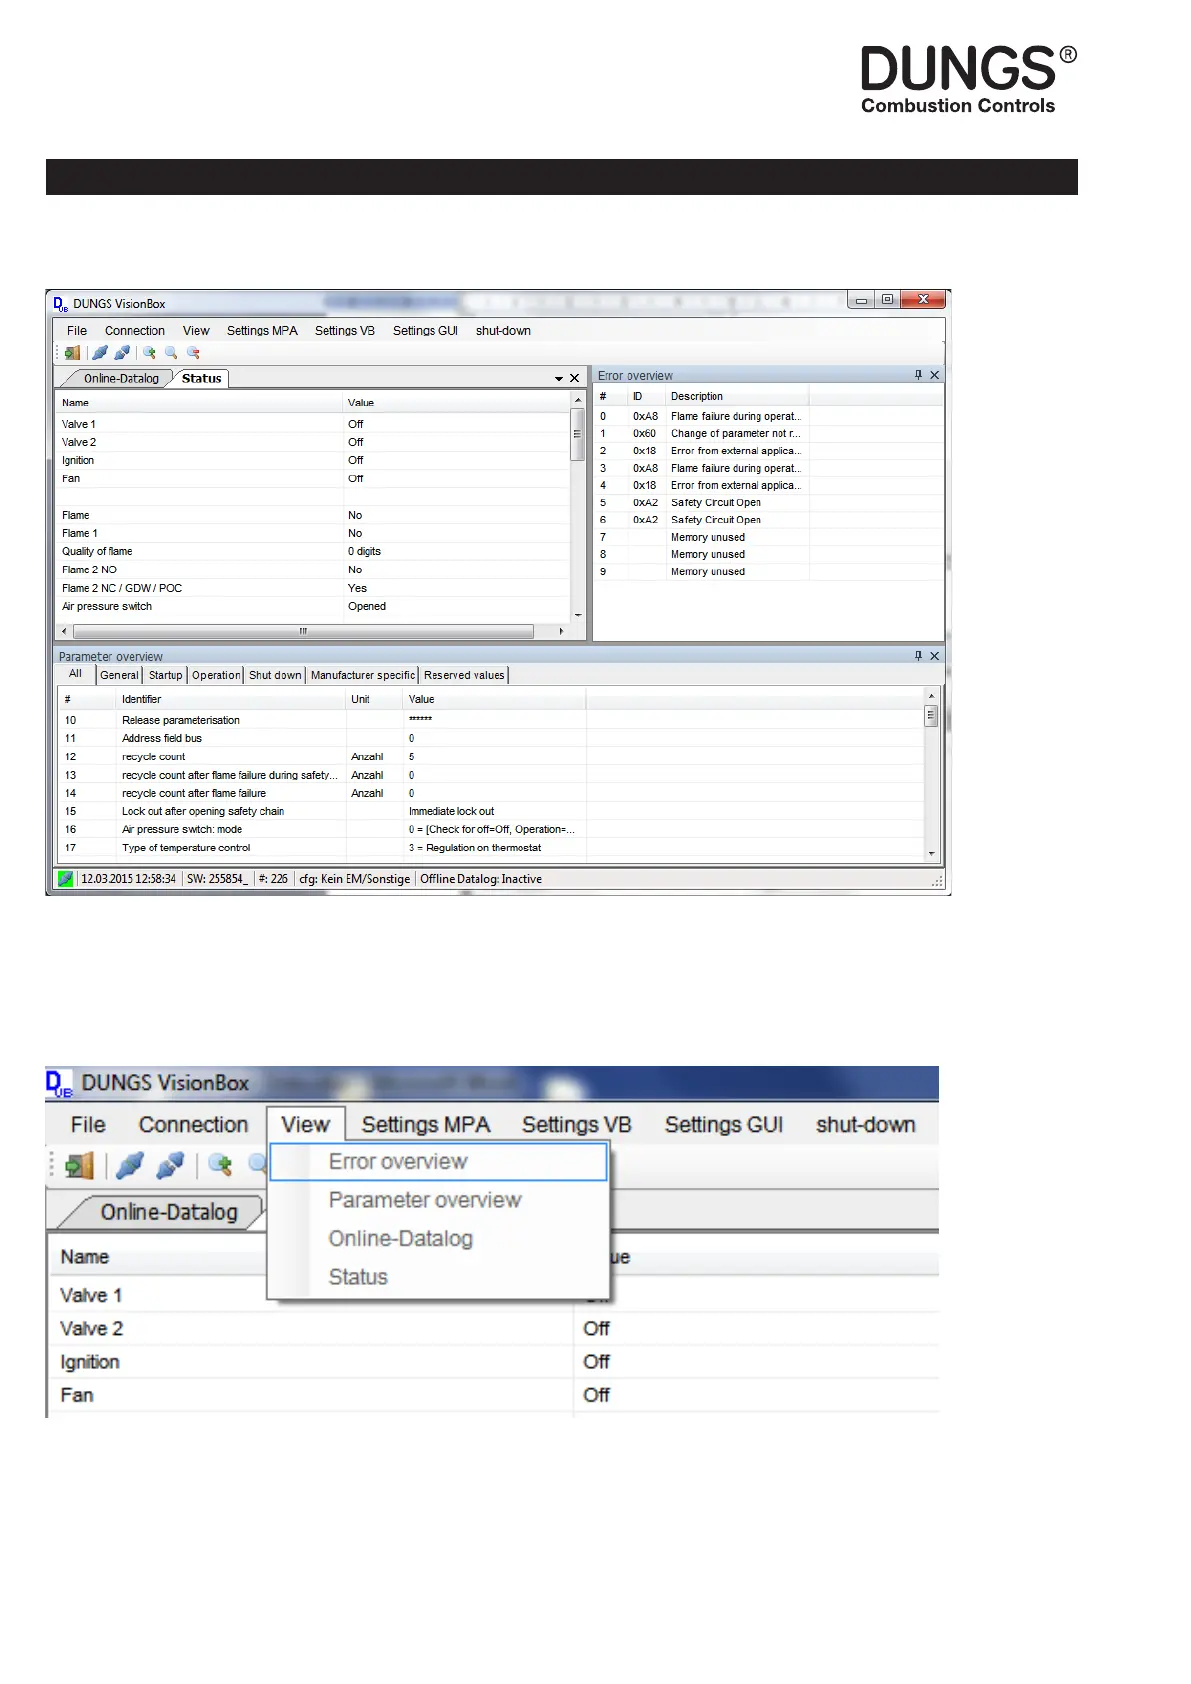Click the DUNGS app icon in upper title bar
1191x1684 pixels.
click(60, 304)
